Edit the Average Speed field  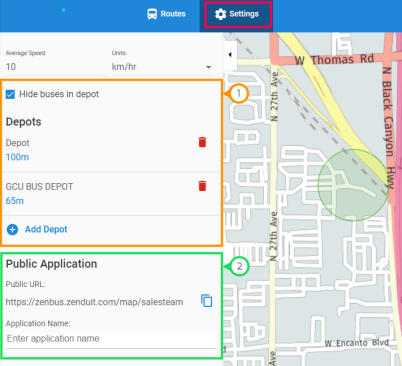coord(56,67)
